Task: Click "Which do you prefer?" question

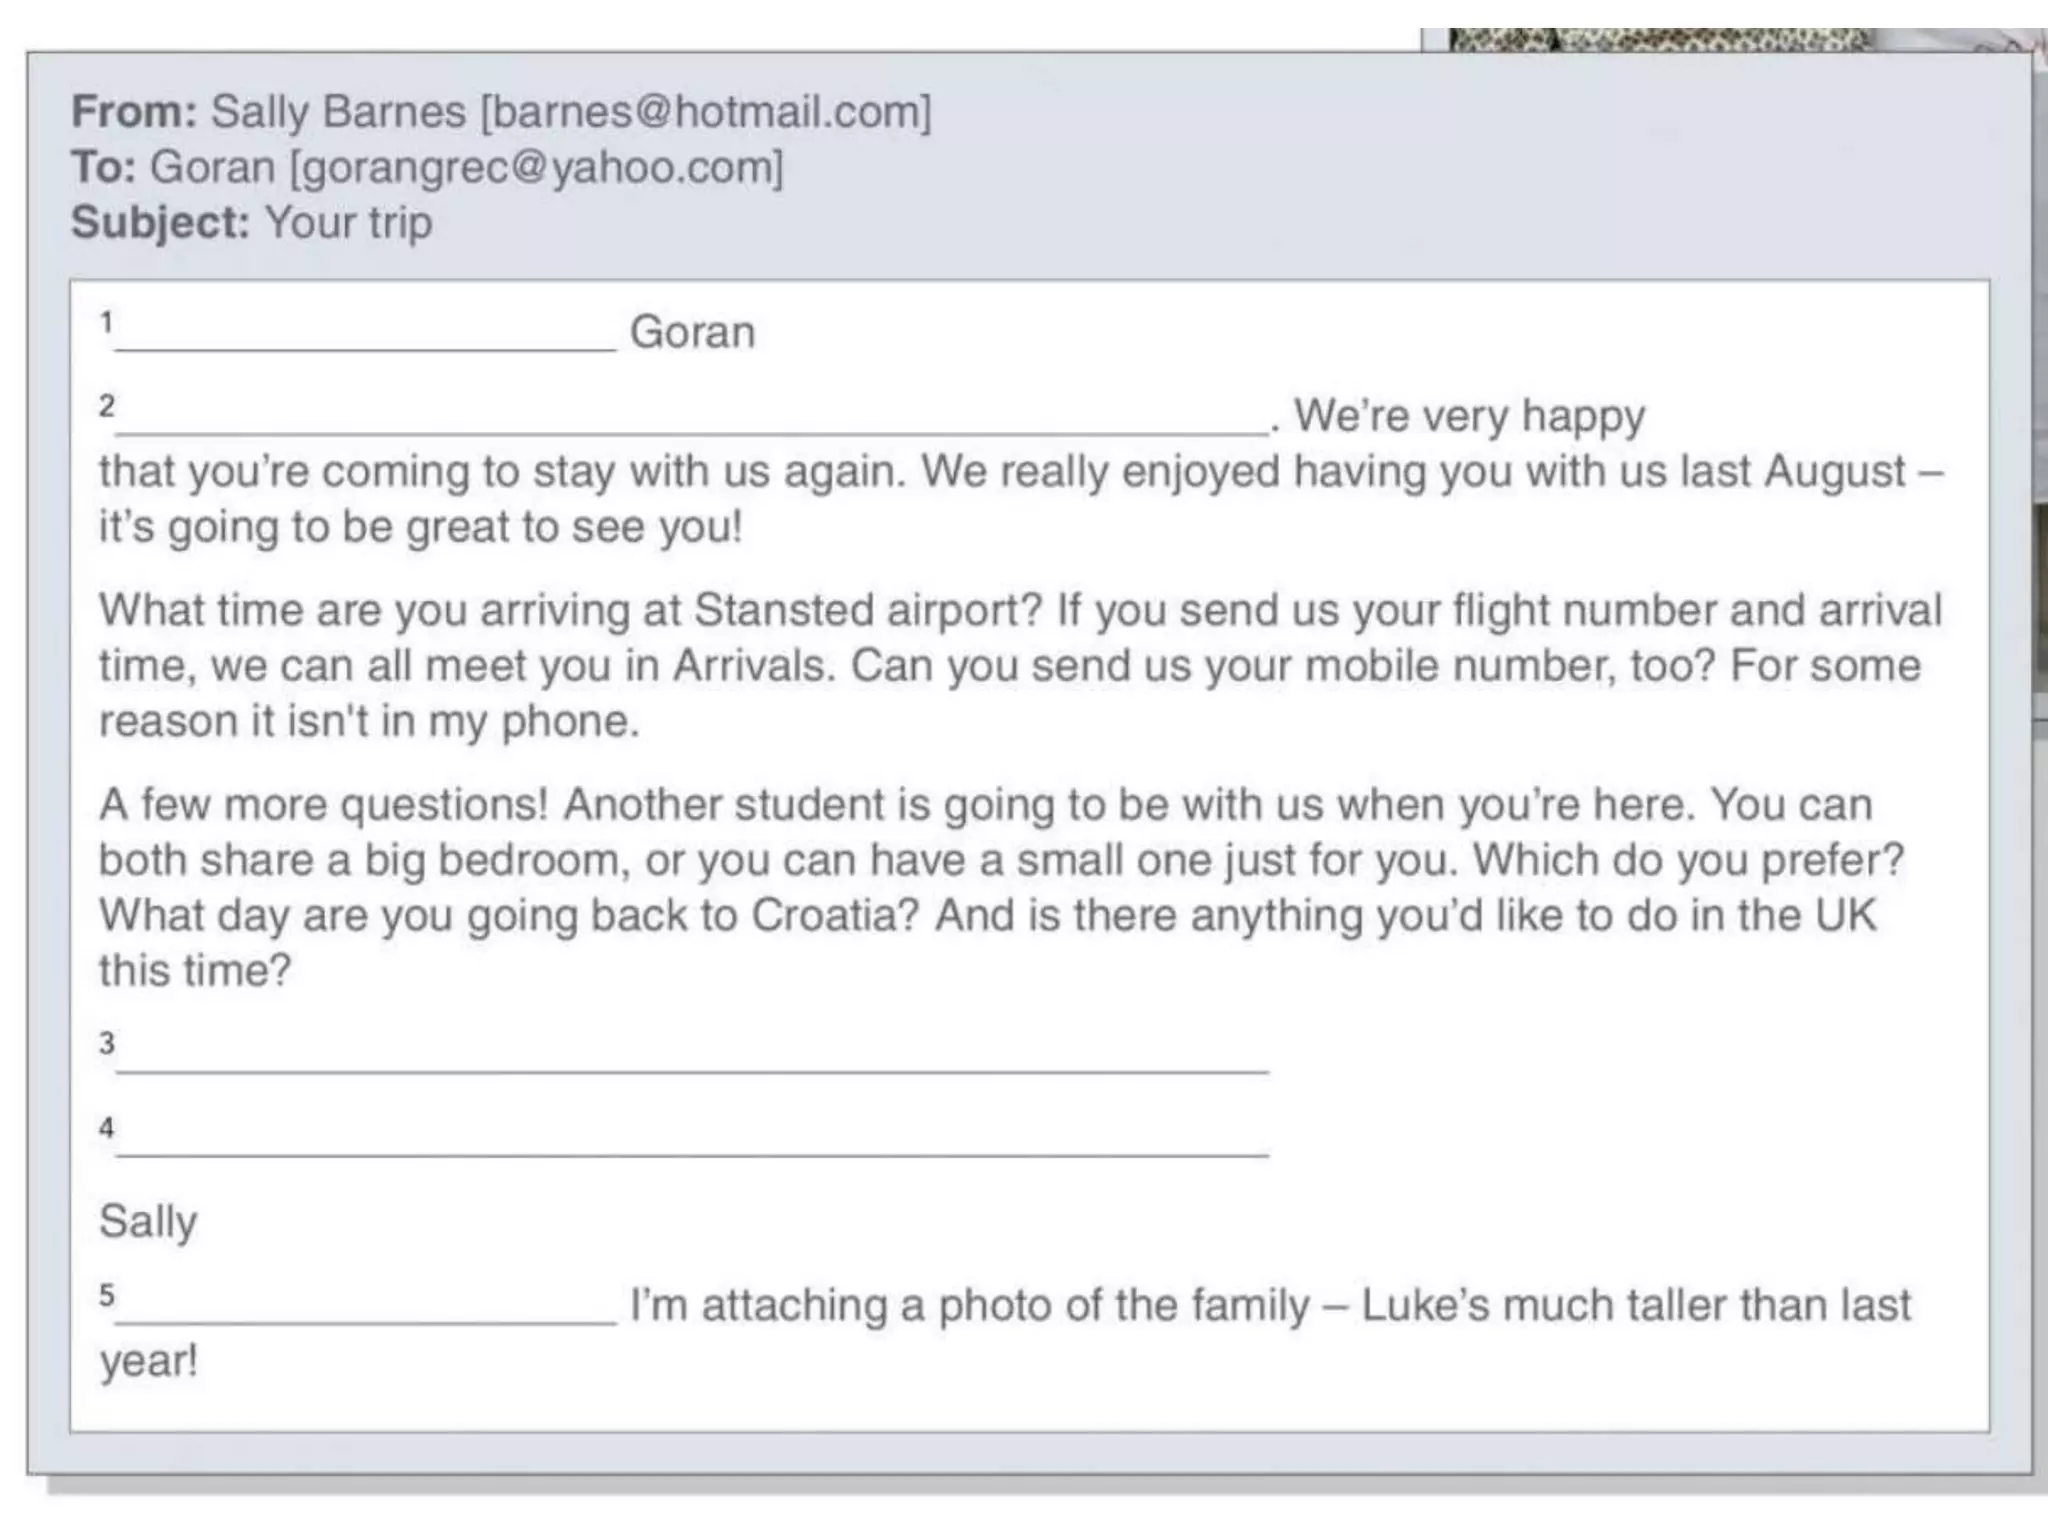Action: coord(1688,860)
